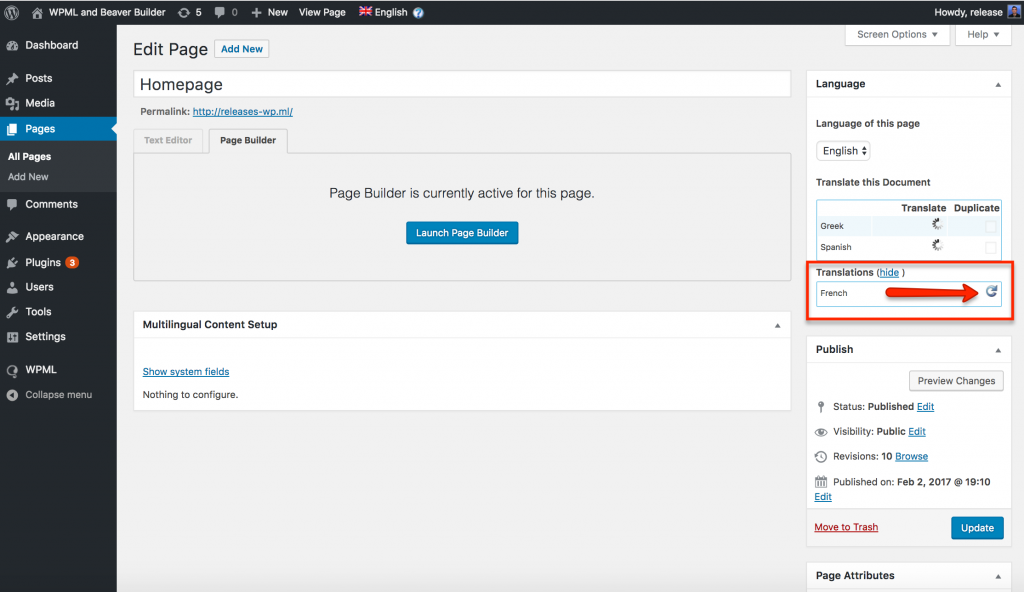Screen dimensions: 1024x592
Task: Click the page title field Homepage
Action: click(462, 84)
